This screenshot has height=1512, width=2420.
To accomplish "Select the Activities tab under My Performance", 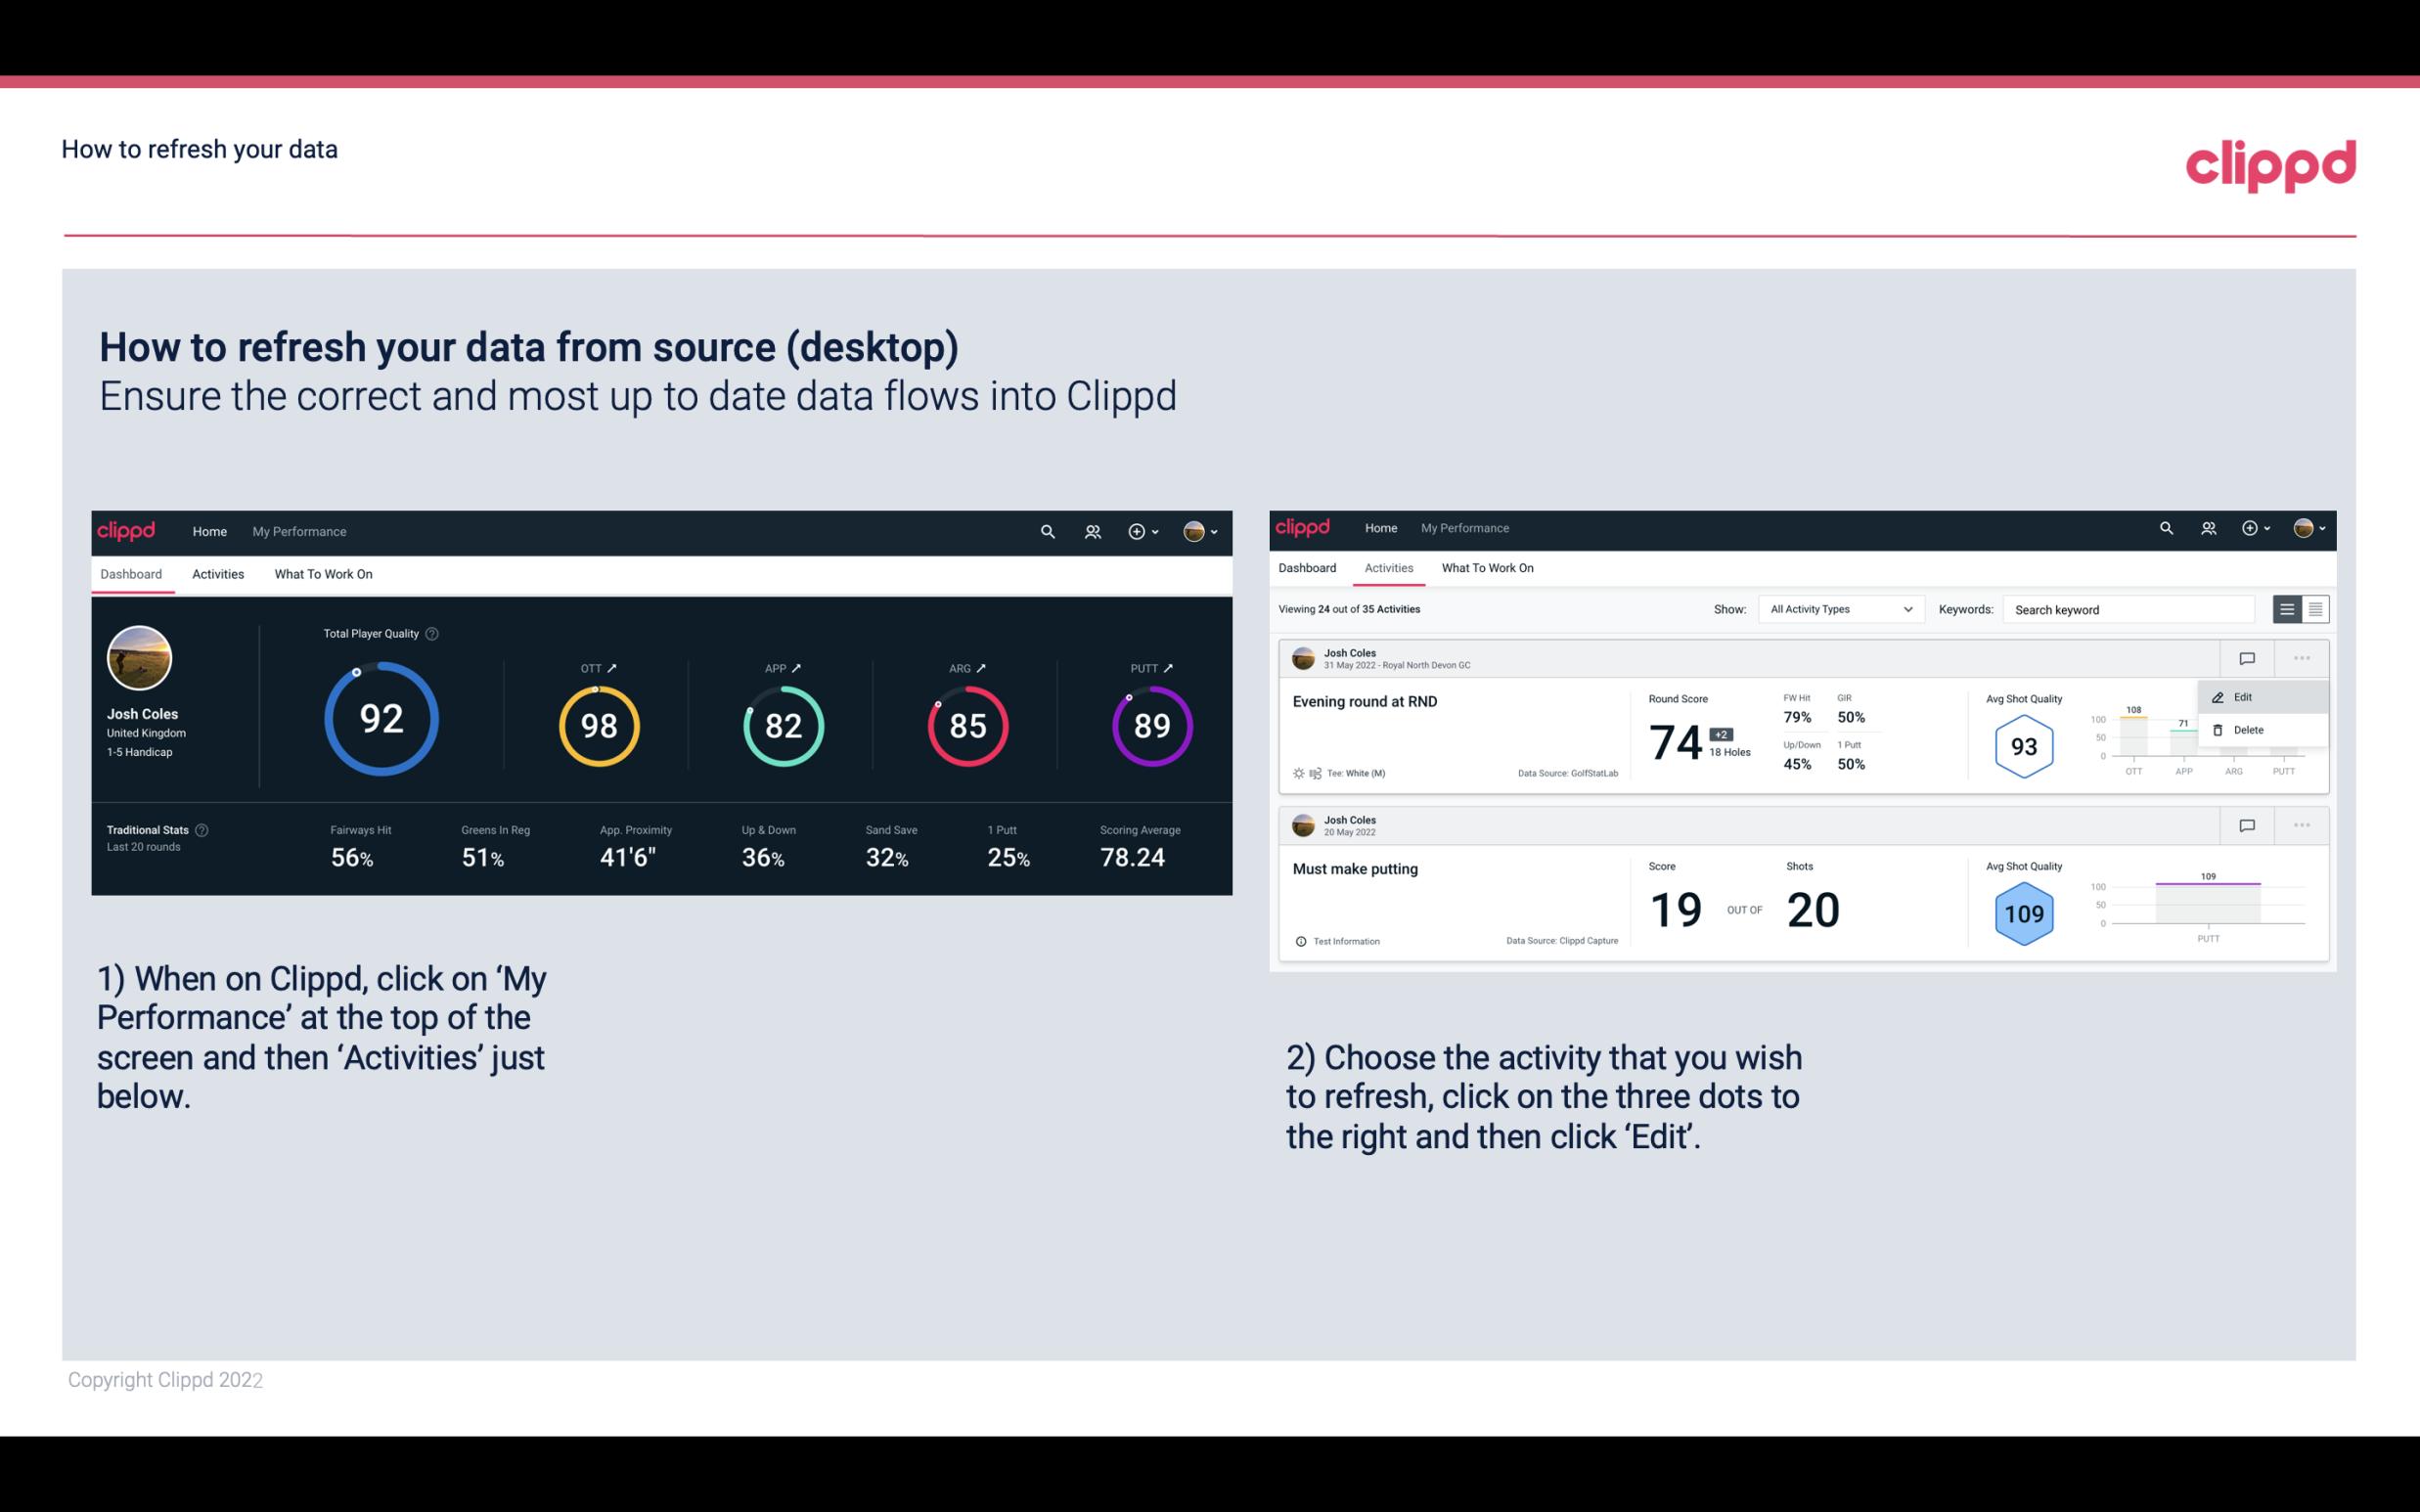I will (216, 573).
